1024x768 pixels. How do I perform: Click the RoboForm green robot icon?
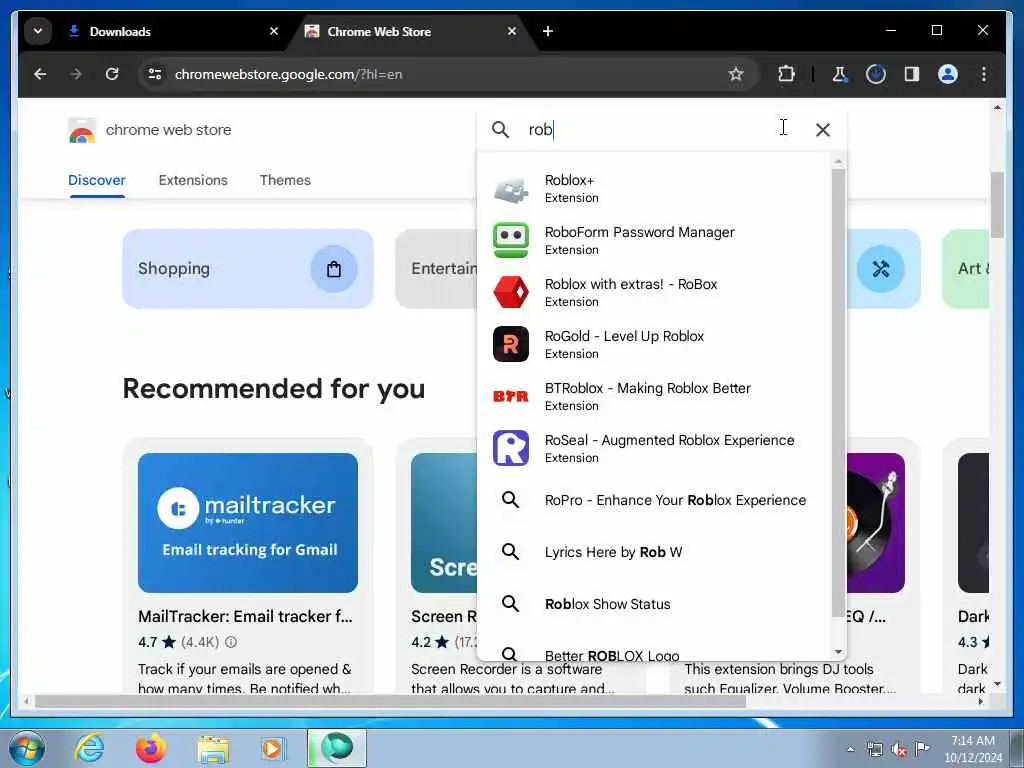coord(511,240)
